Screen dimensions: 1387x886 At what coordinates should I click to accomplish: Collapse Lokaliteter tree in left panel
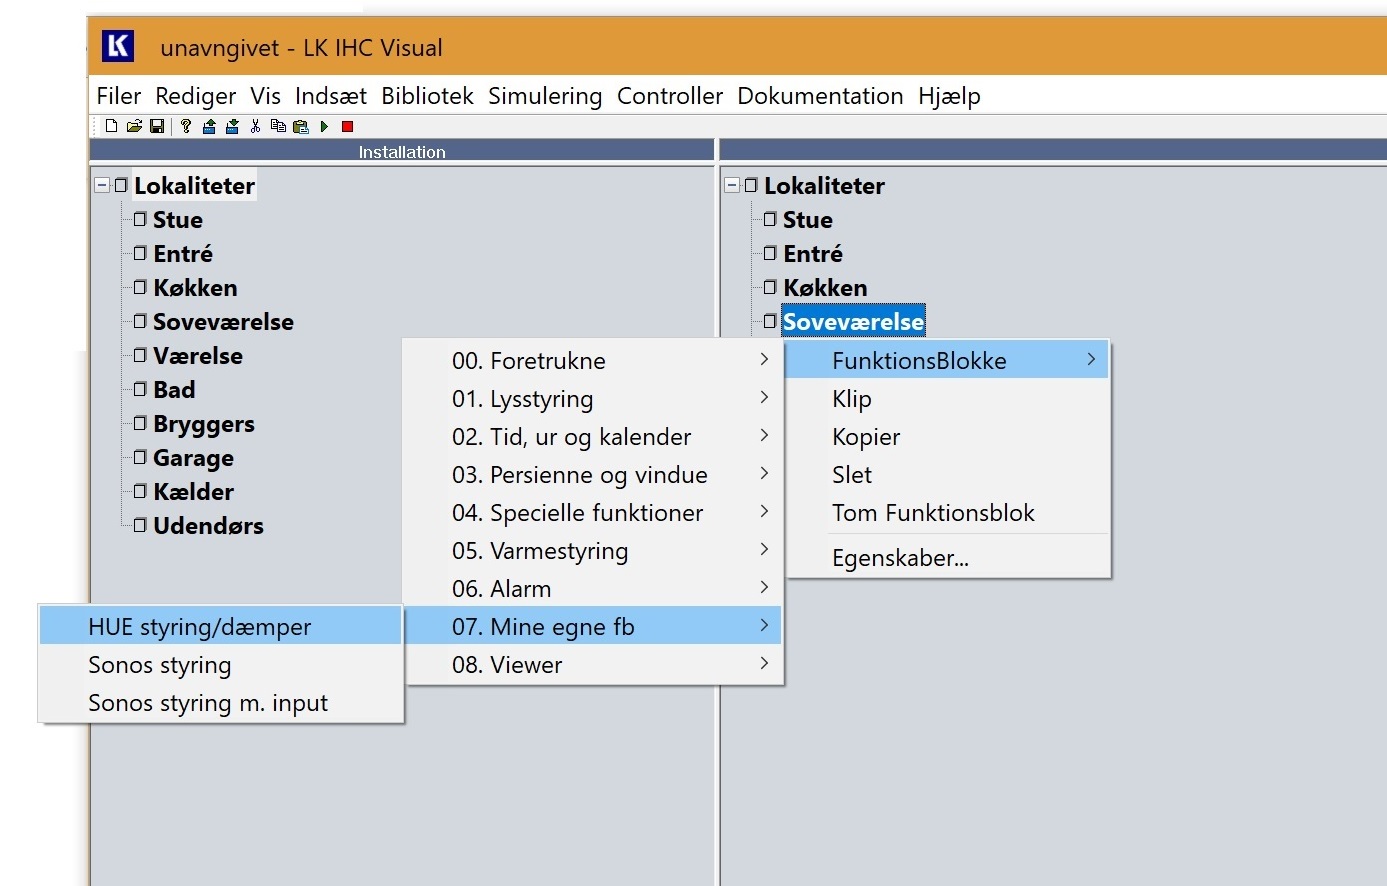[102, 186]
